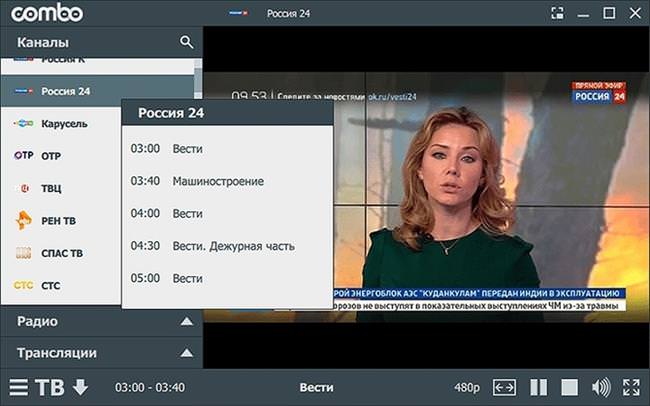Click the СТС channel logo

[23, 285]
